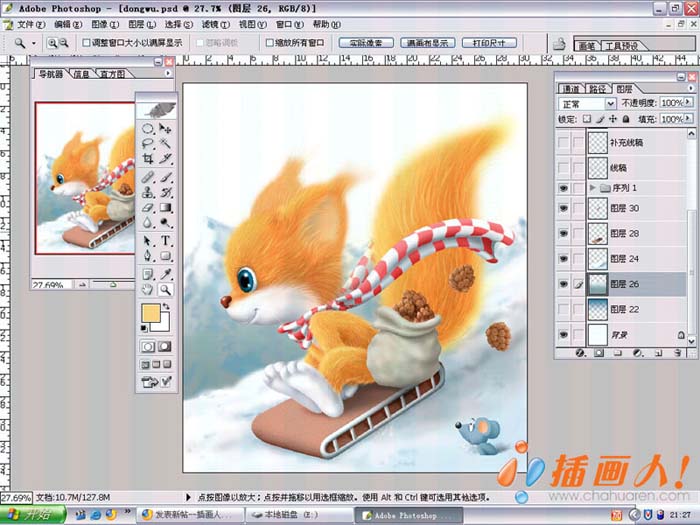
Task: Select the Path Selection arrow tool
Action: [x=148, y=241]
